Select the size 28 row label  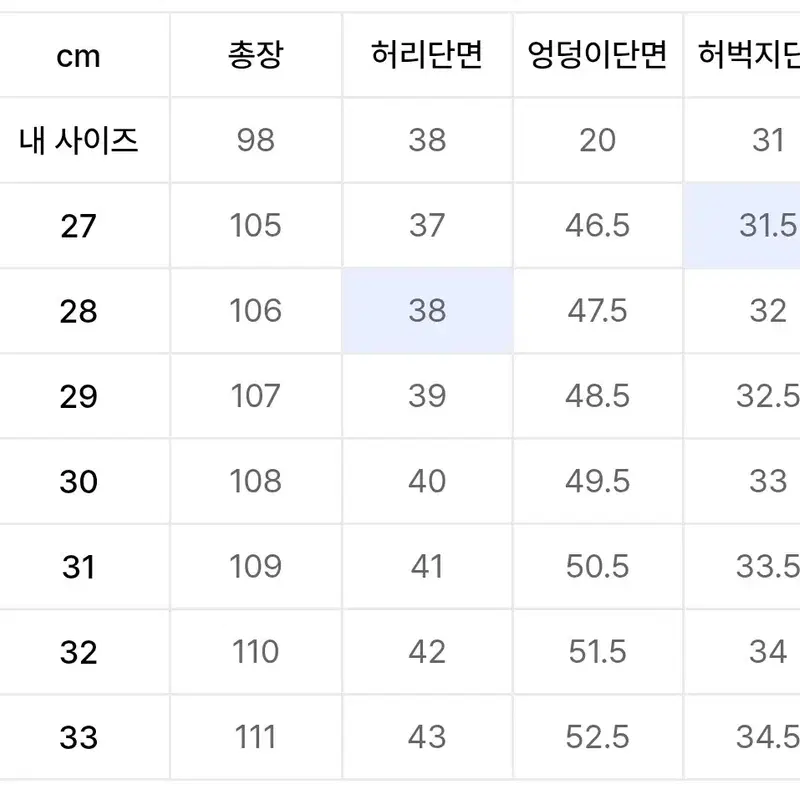click(x=79, y=311)
